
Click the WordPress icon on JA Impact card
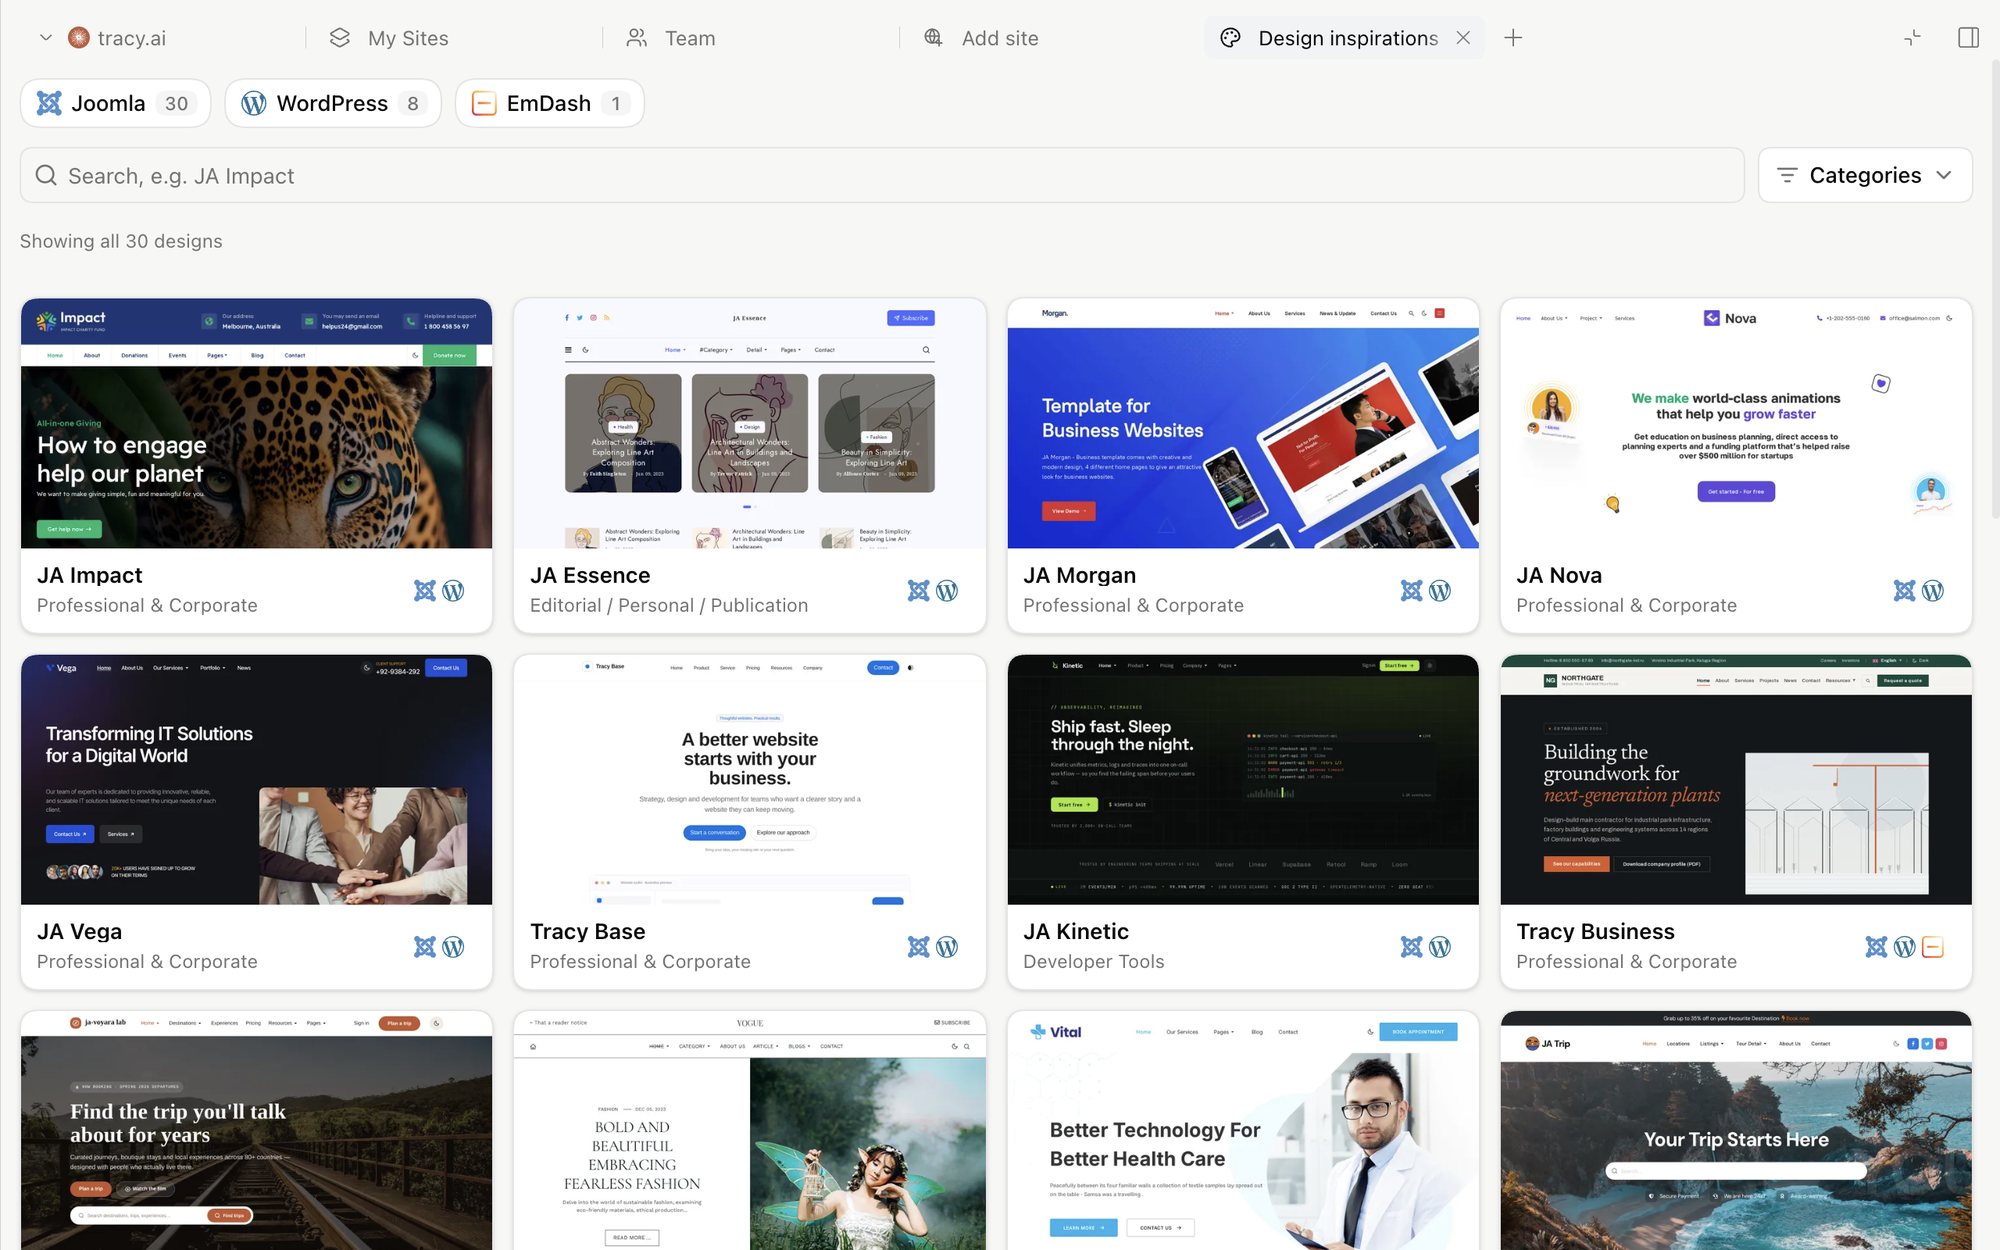453,591
